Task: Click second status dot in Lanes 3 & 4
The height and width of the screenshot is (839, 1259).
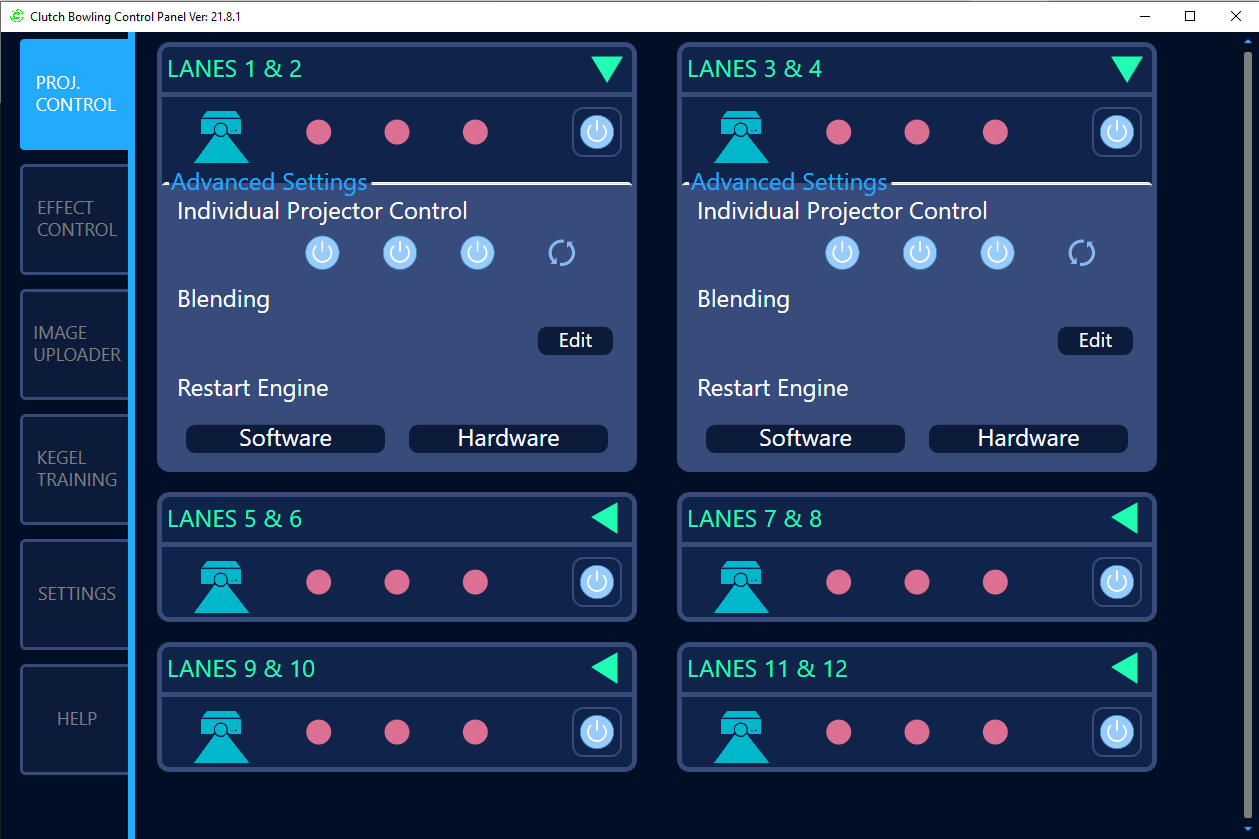Action: click(917, 132)
